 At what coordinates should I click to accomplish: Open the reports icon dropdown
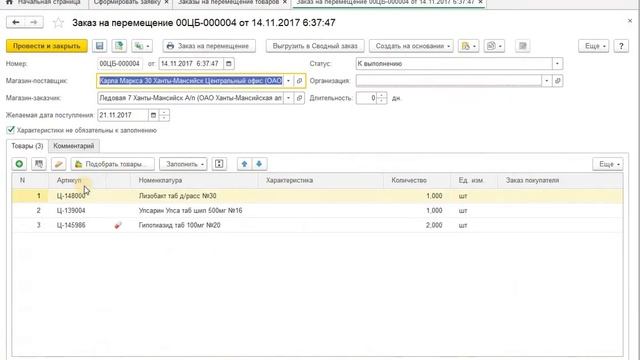point(468,46)
